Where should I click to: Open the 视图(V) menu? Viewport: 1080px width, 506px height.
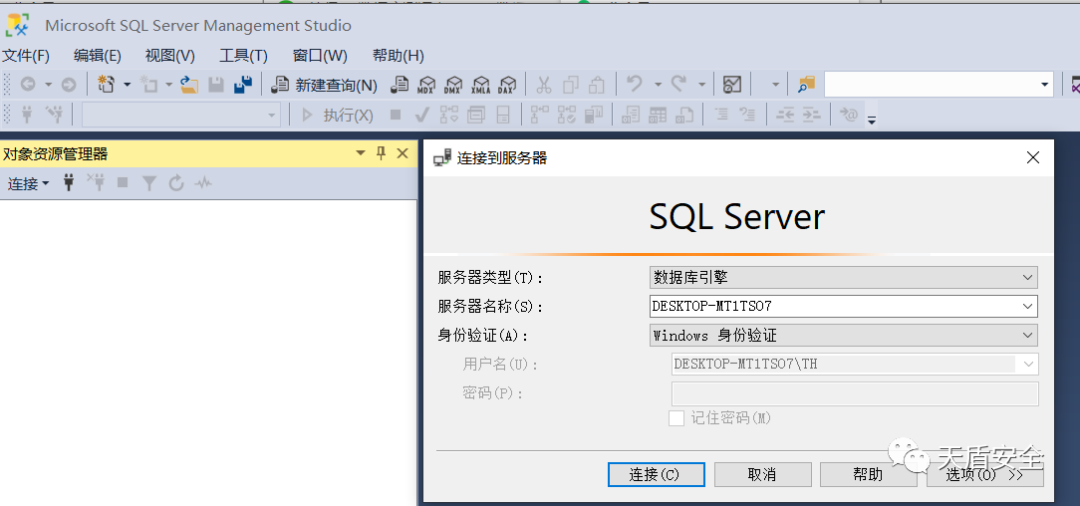(170, 56)
